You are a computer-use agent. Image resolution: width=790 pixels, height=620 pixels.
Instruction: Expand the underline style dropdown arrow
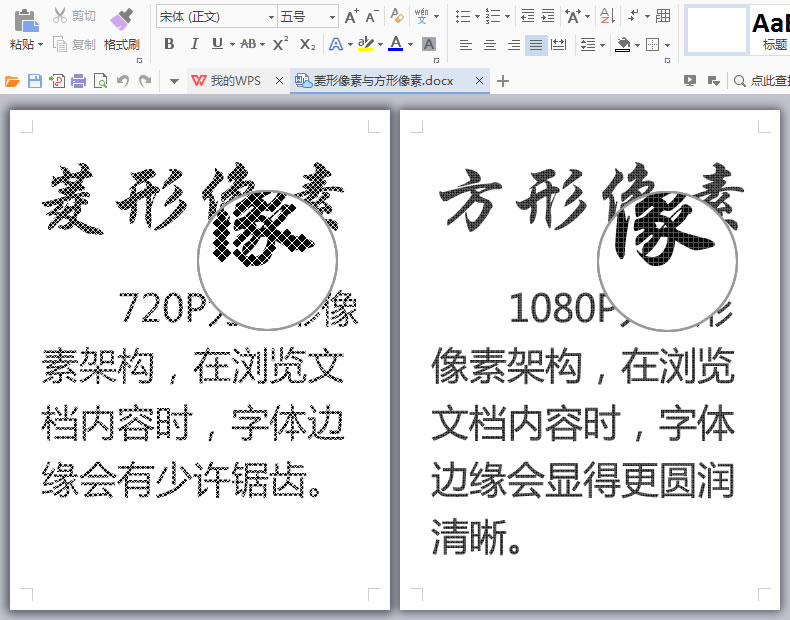(232, 44)
